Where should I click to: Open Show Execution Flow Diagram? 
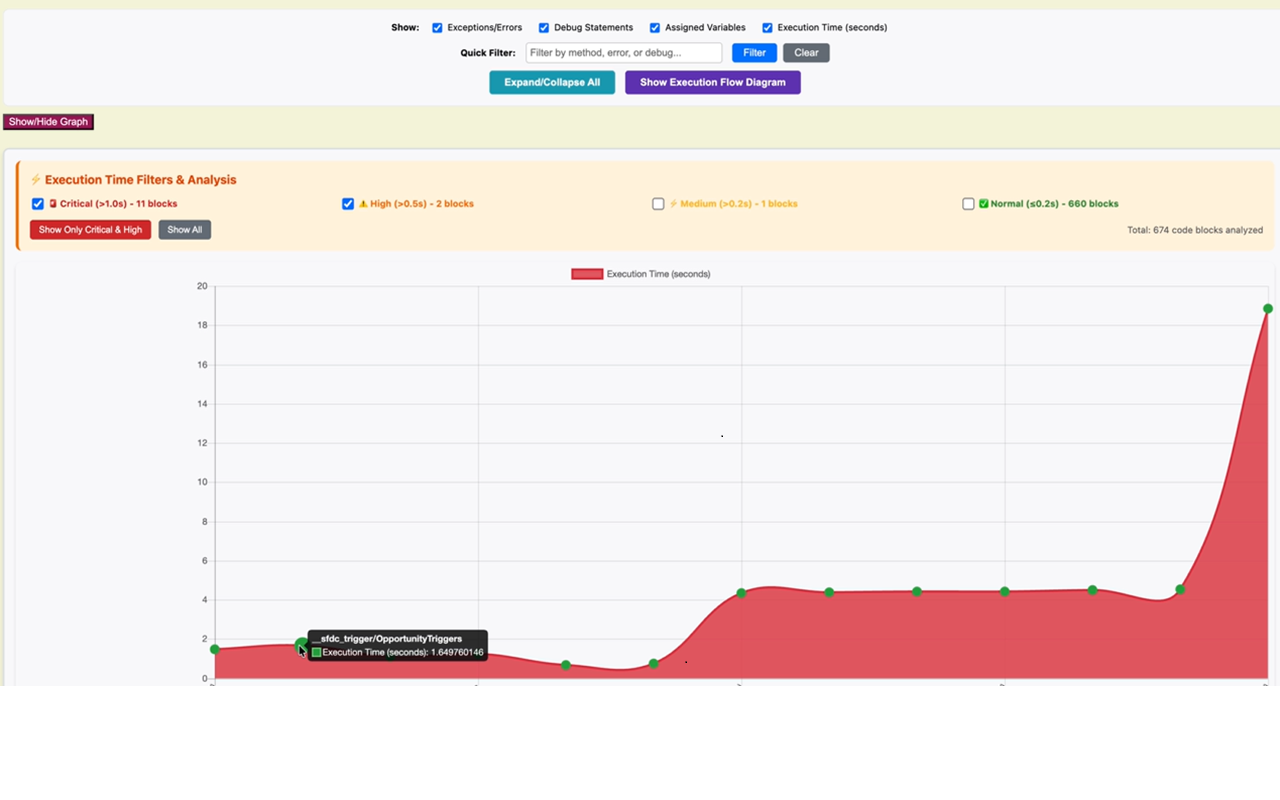coord(713,82)
